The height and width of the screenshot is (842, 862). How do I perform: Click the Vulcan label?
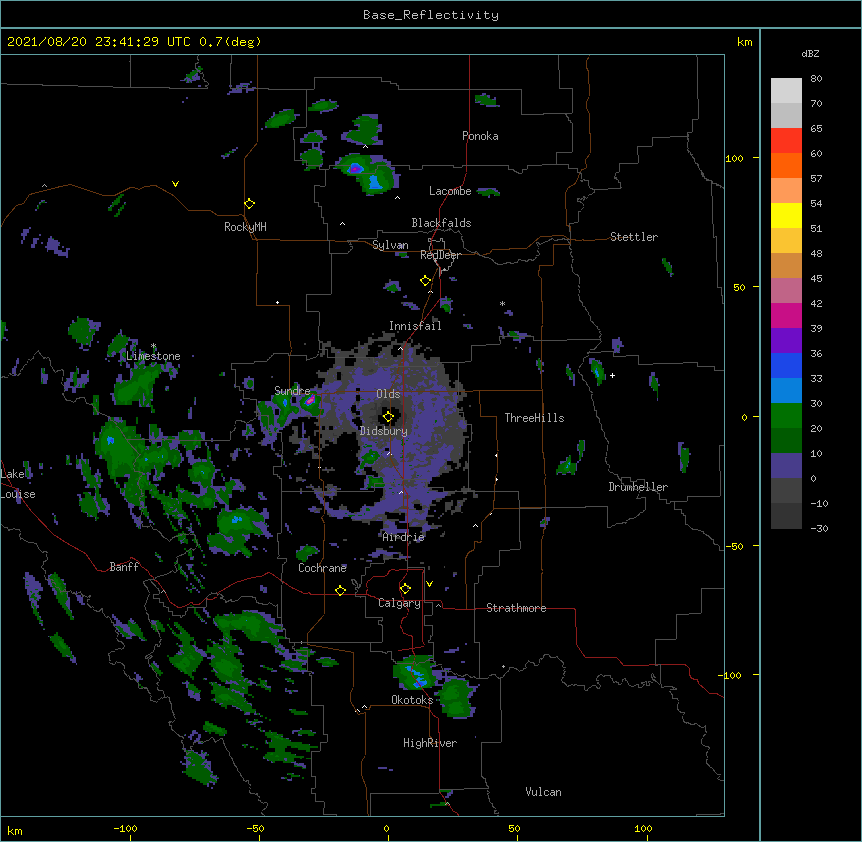[543, 792]
